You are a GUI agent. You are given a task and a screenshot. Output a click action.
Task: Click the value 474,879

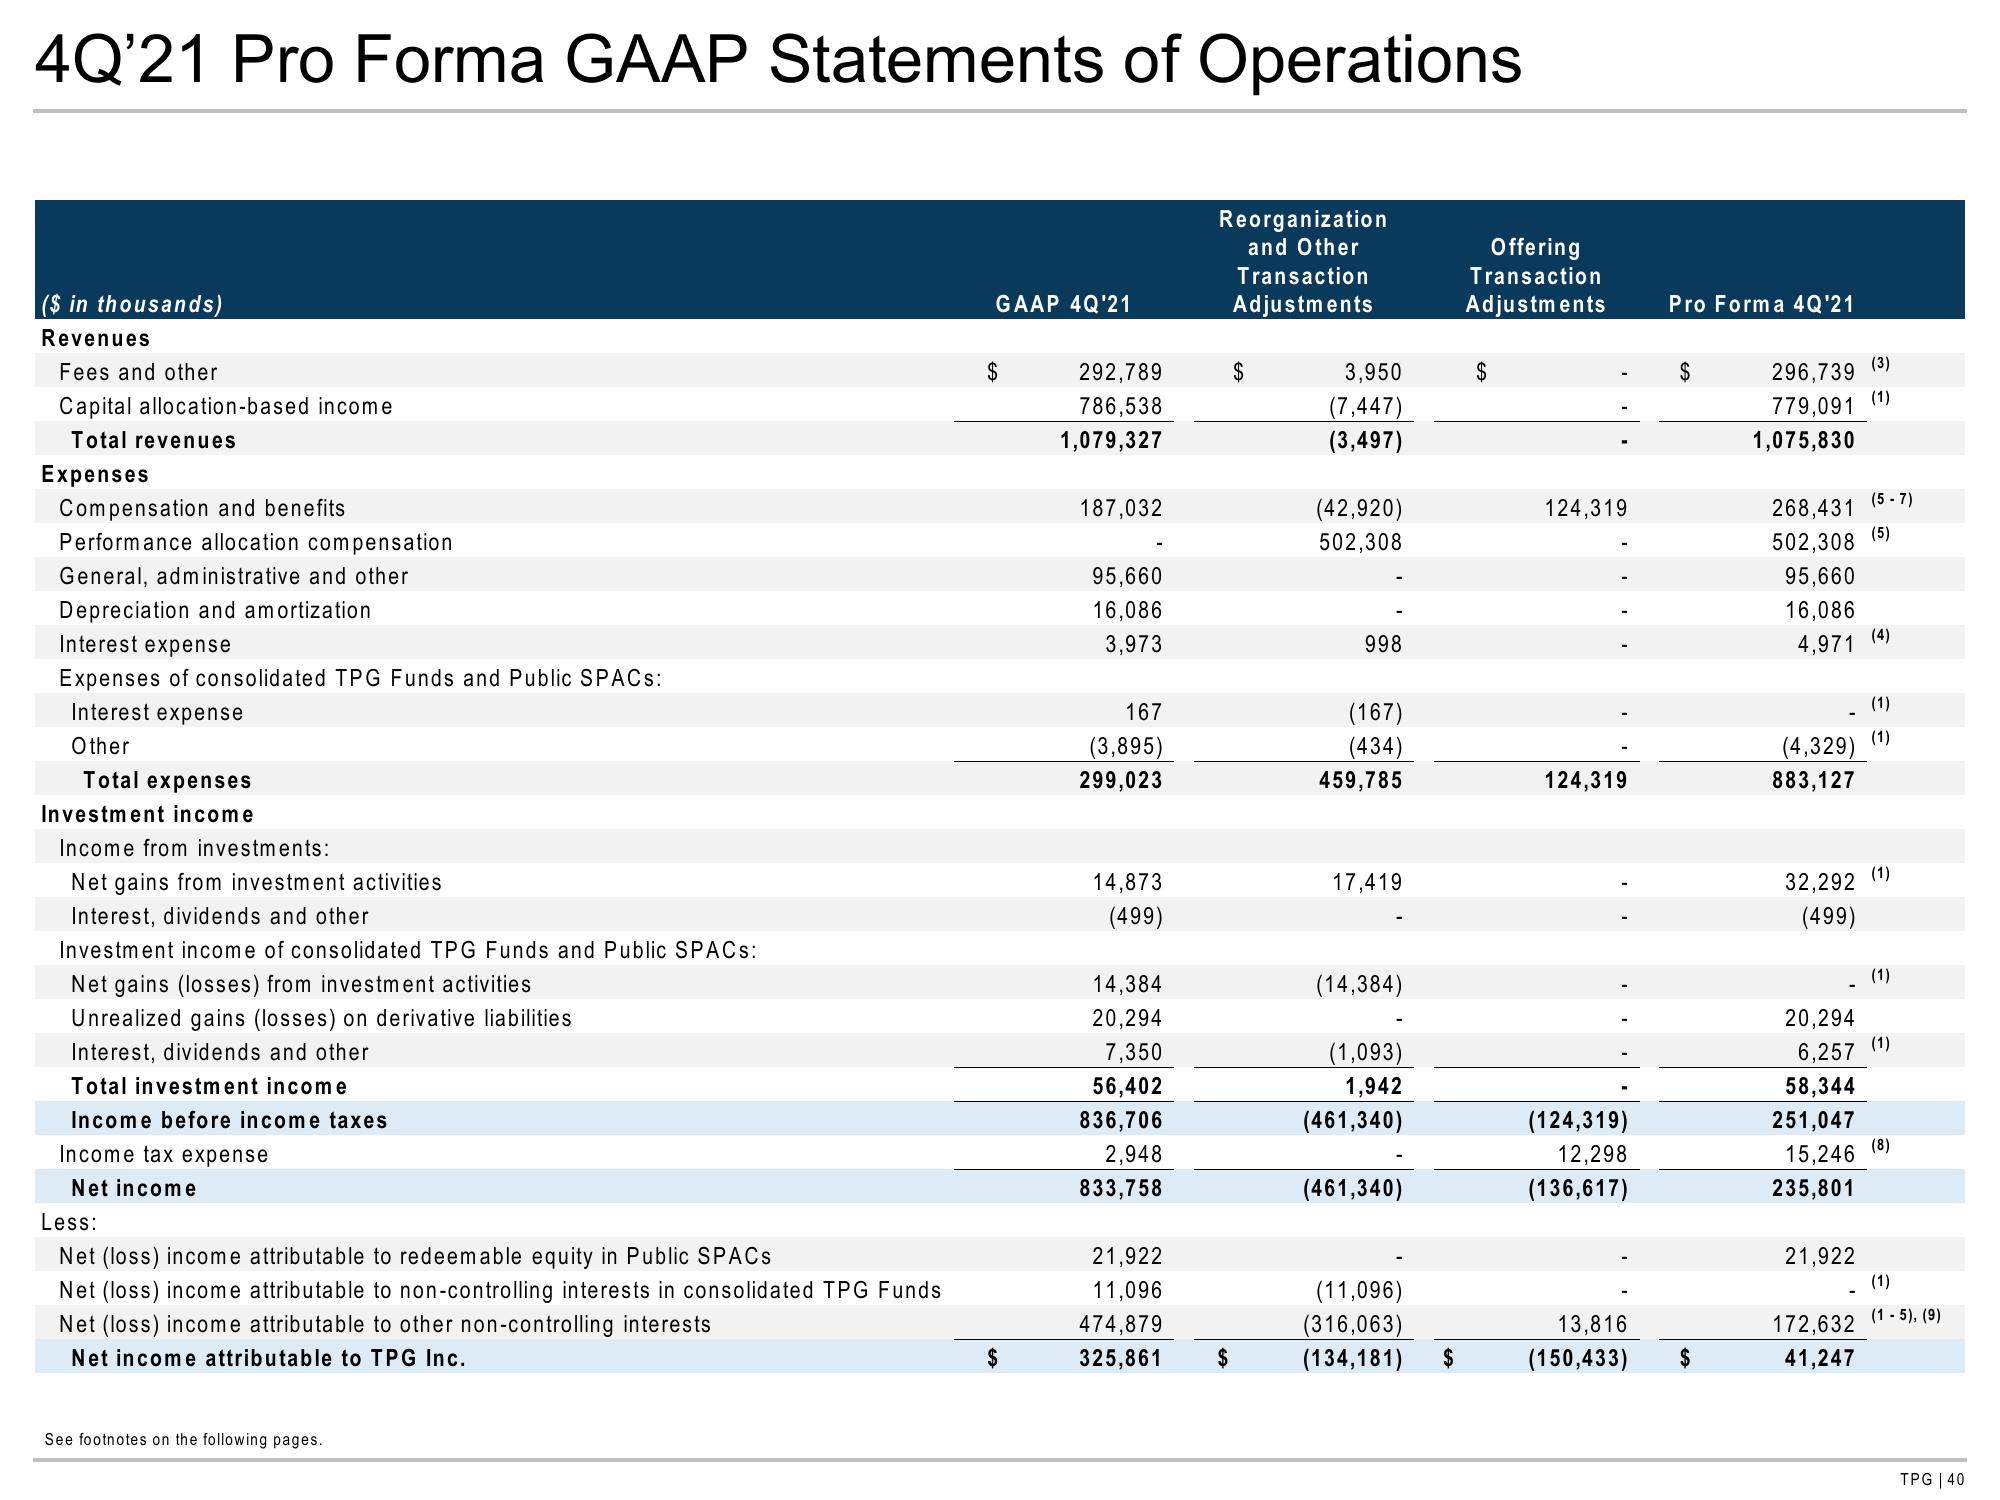[x=1120, y=1324]
